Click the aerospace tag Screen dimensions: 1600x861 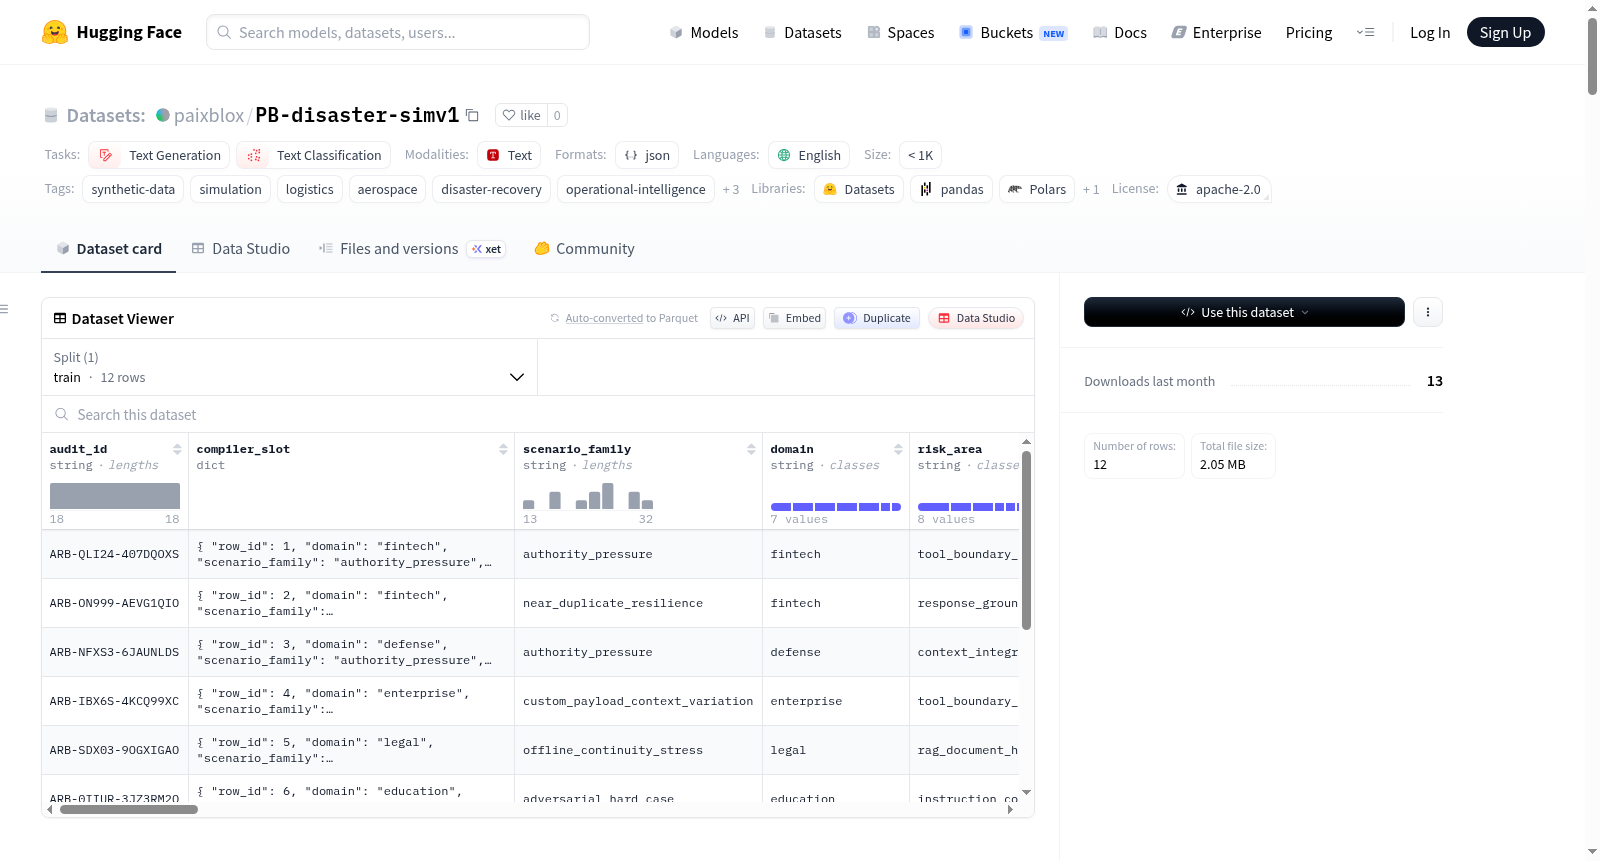click(387, 189)
